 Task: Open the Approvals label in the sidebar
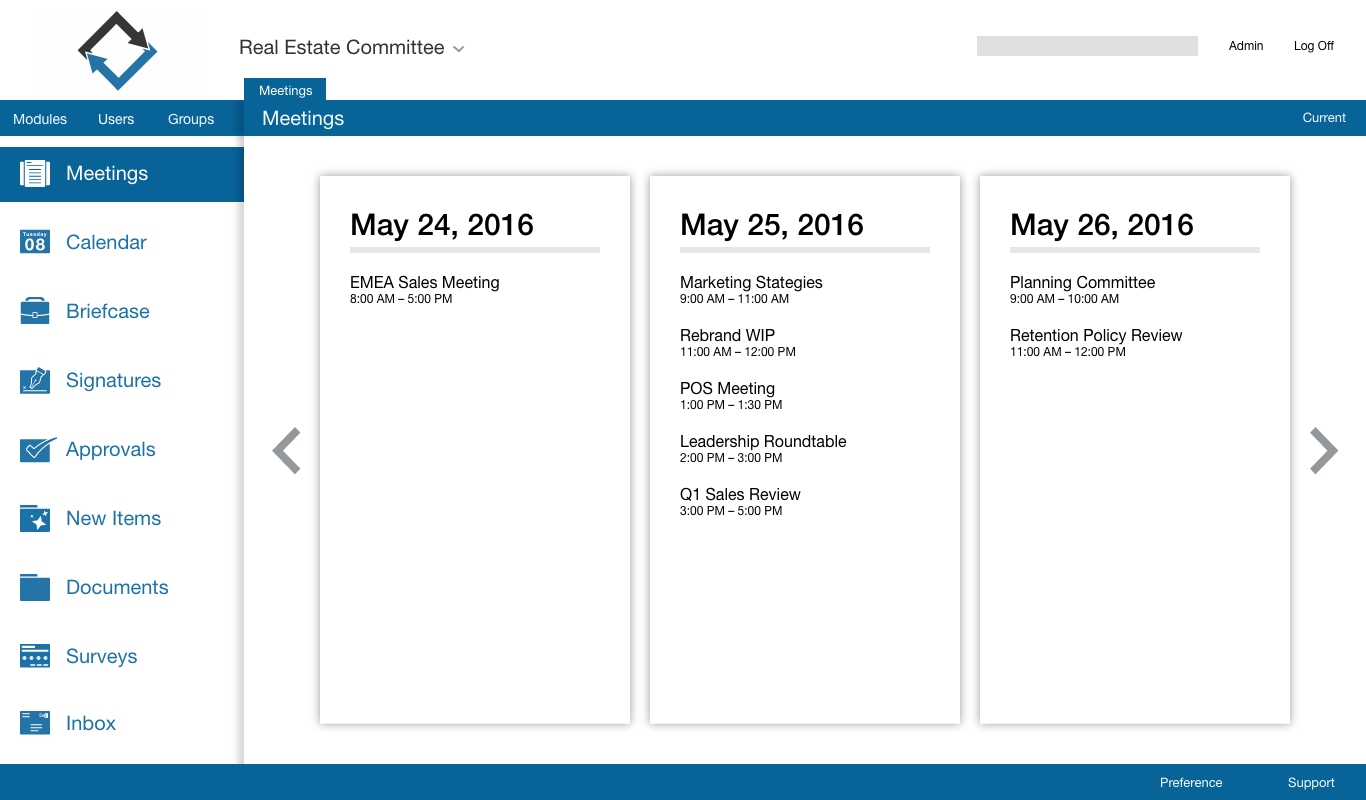click(x=111, y=449)
